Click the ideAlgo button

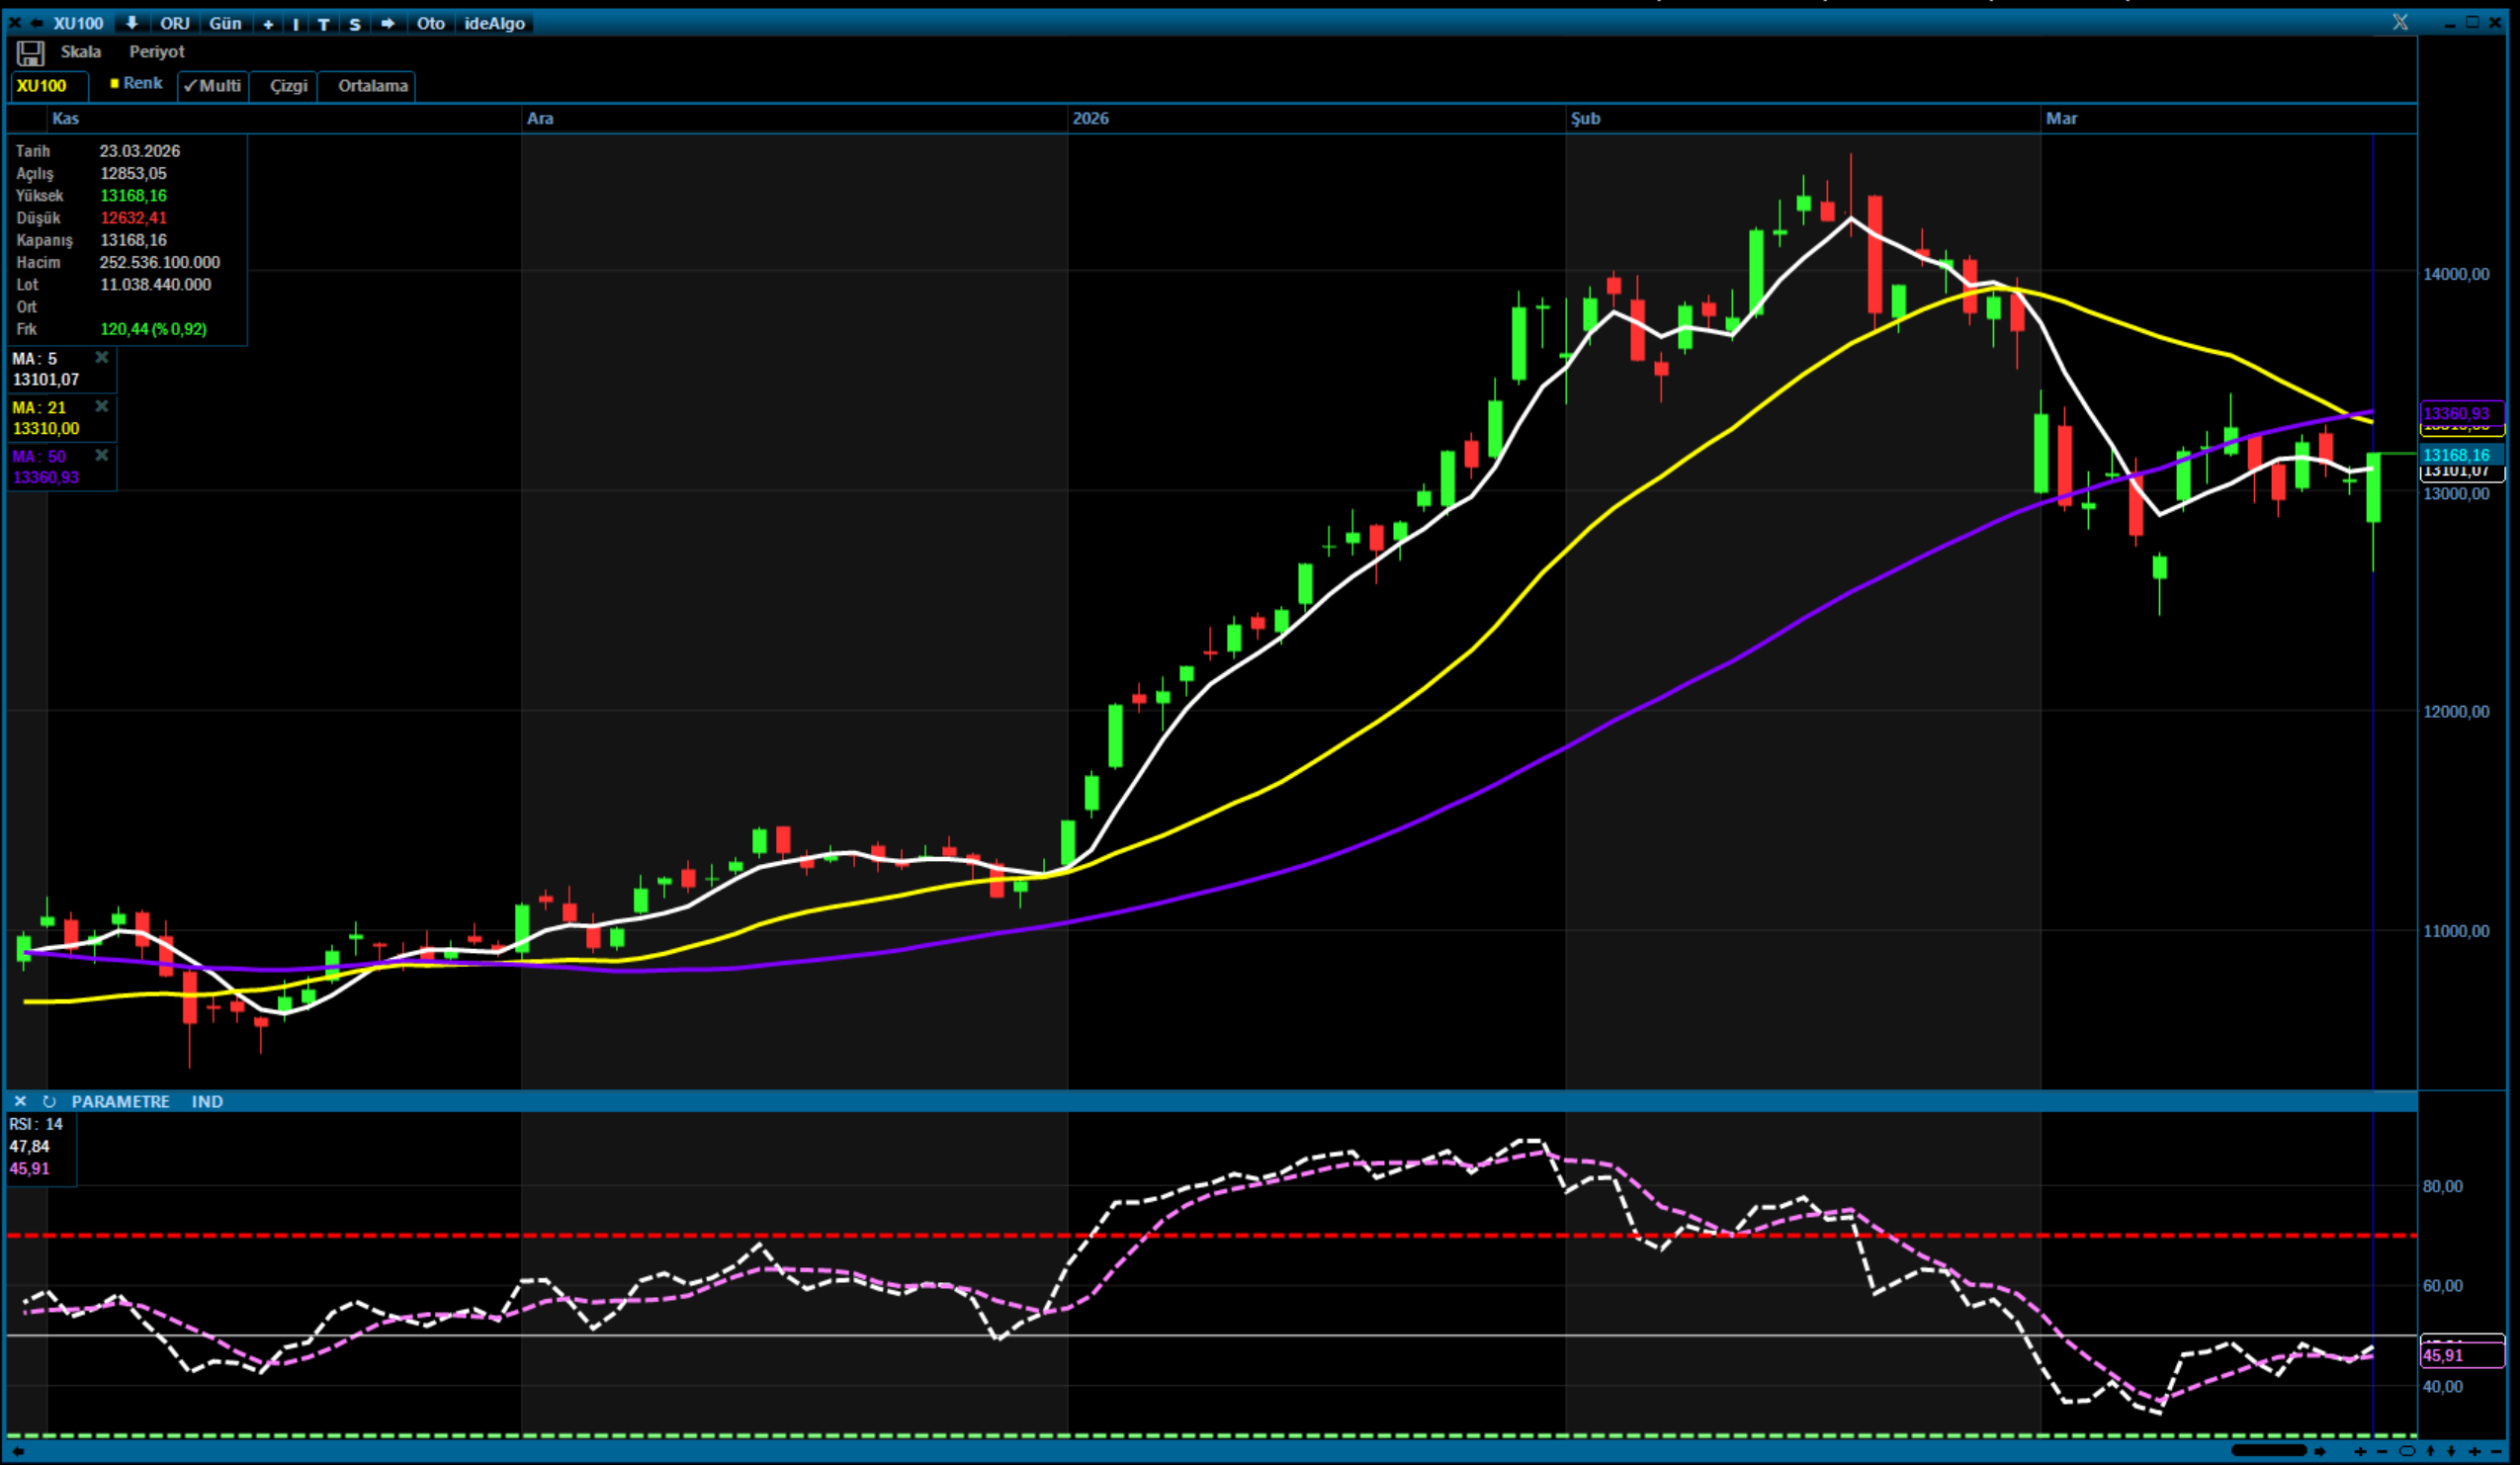[x=494, y=23]
